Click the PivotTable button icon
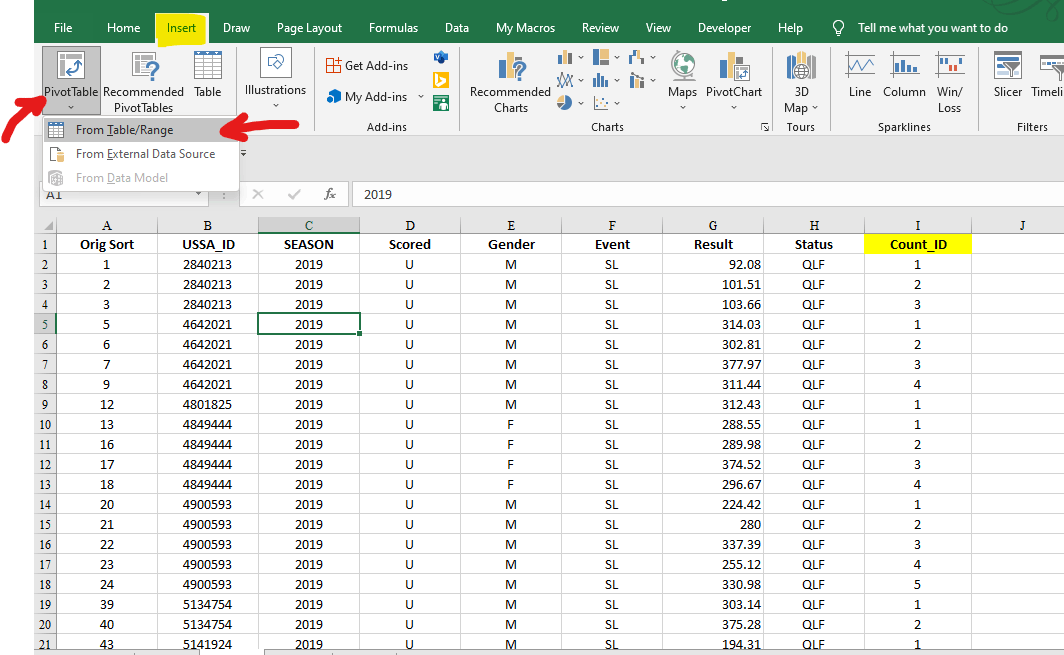Viewport: 1064px width, 655px height. [x=71, y=65]
